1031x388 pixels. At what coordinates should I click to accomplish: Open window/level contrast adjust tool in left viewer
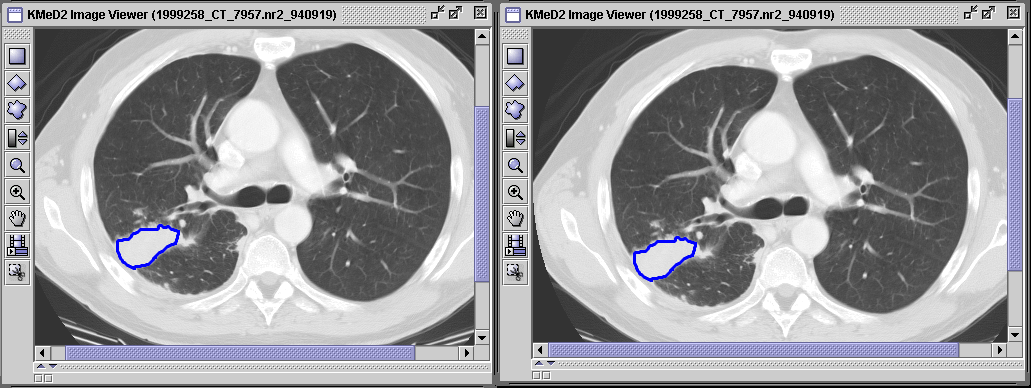[x=17, y=137]
